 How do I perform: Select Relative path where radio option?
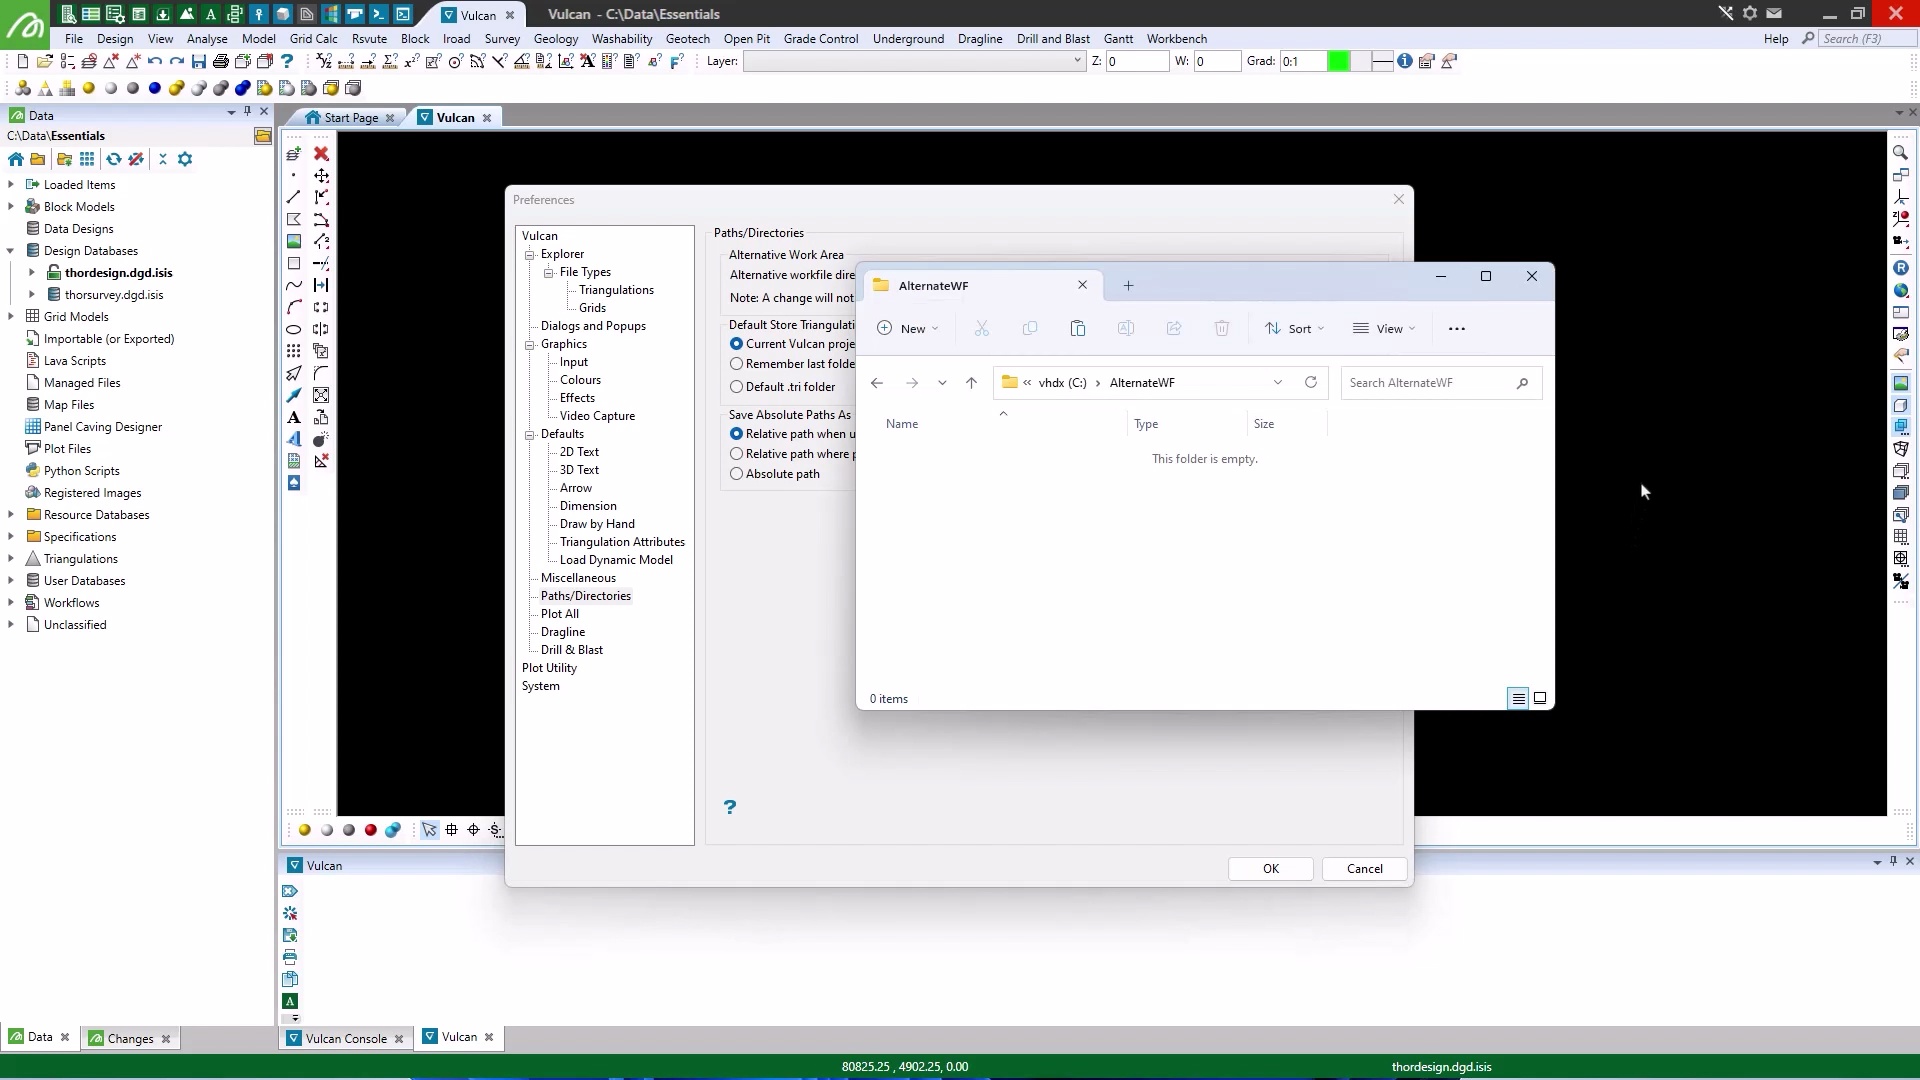tap(737, 454)
